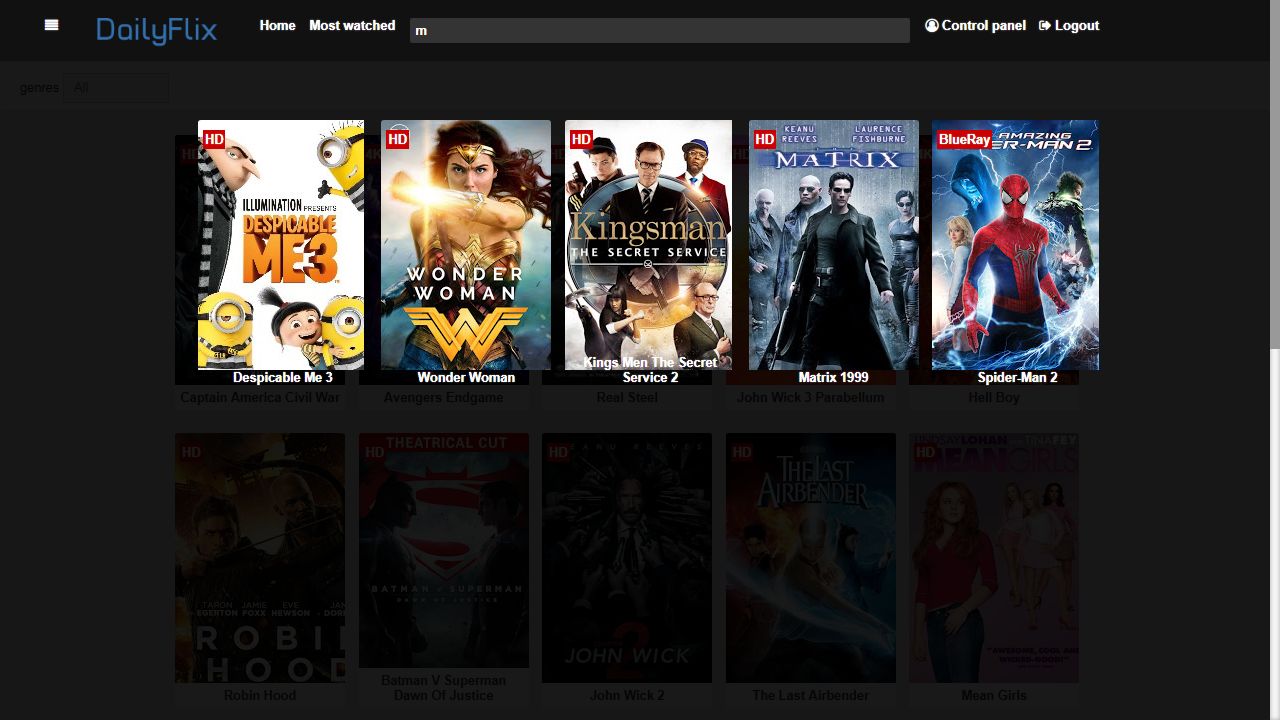Open the Captain America Civil War title
This screenshot has height=720, width=1280.
tap(260, 397)
